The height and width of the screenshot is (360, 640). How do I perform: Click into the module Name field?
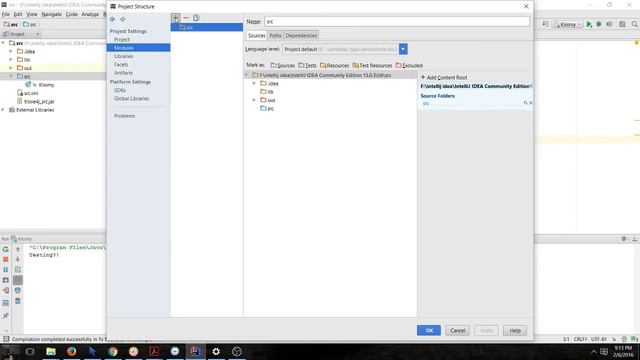(x=397, y=22)
